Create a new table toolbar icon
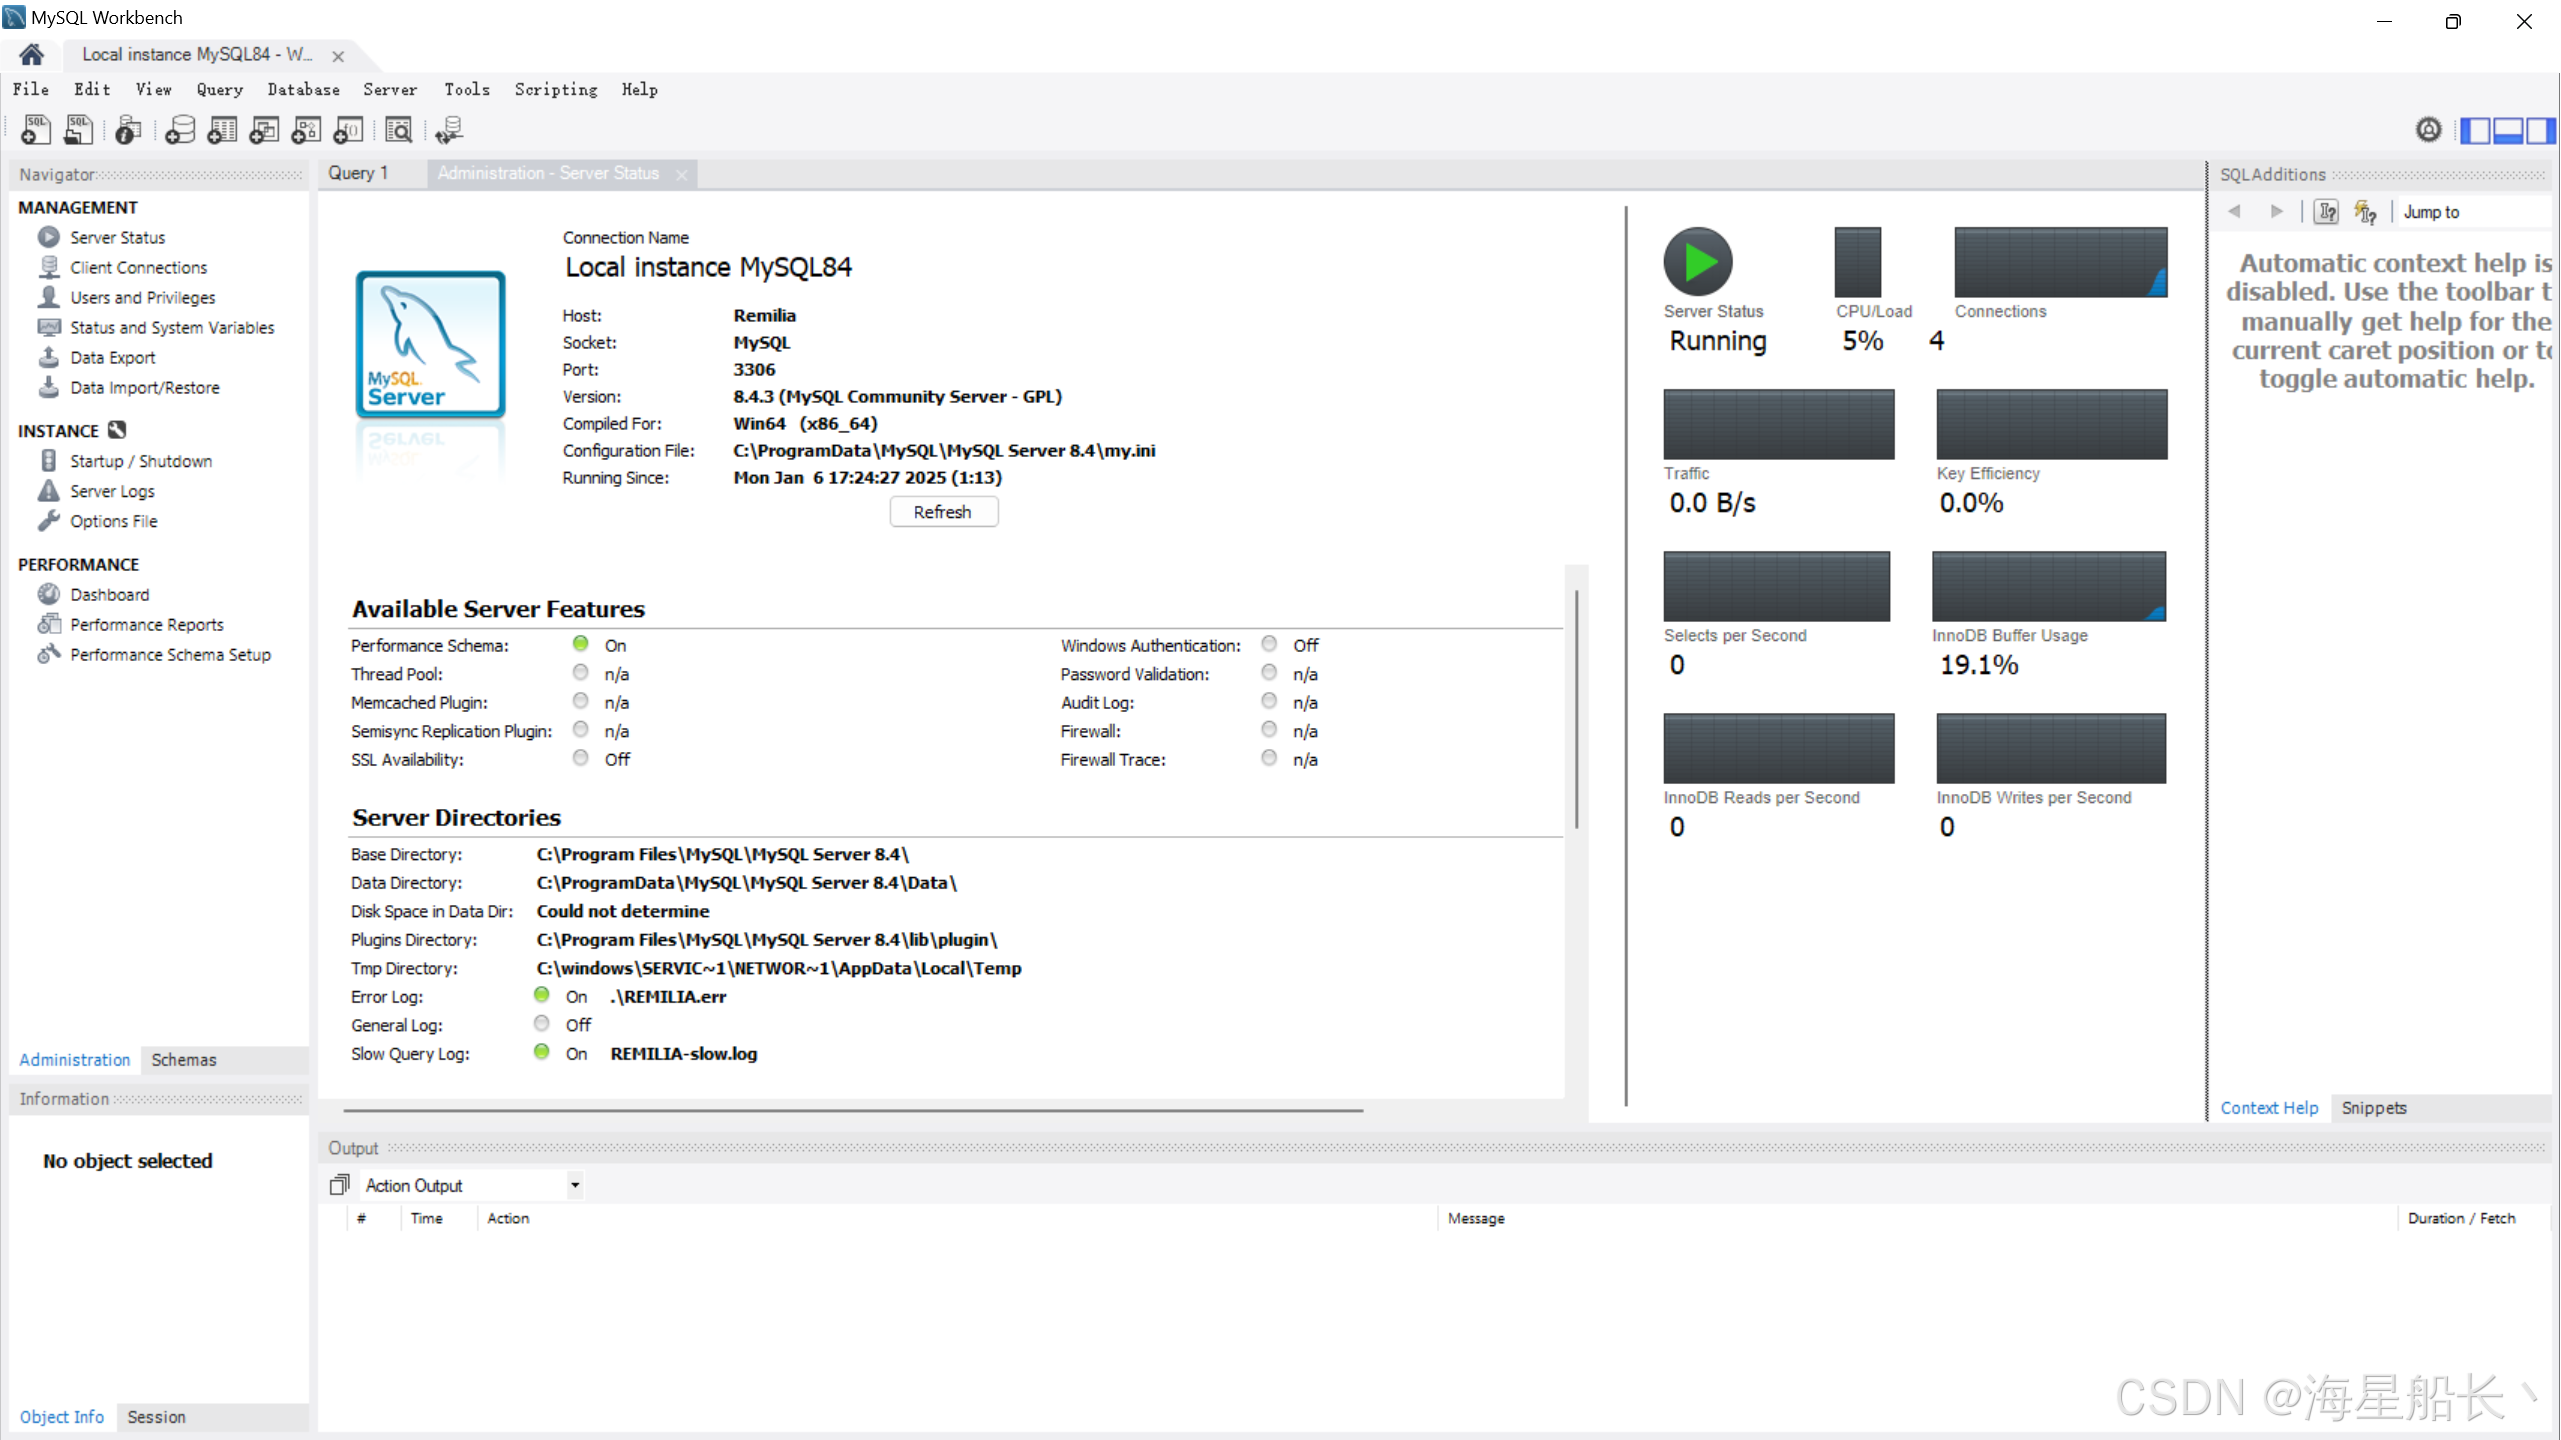The width and height of the screenshot is (2561, 1440). tap(222, 130)
